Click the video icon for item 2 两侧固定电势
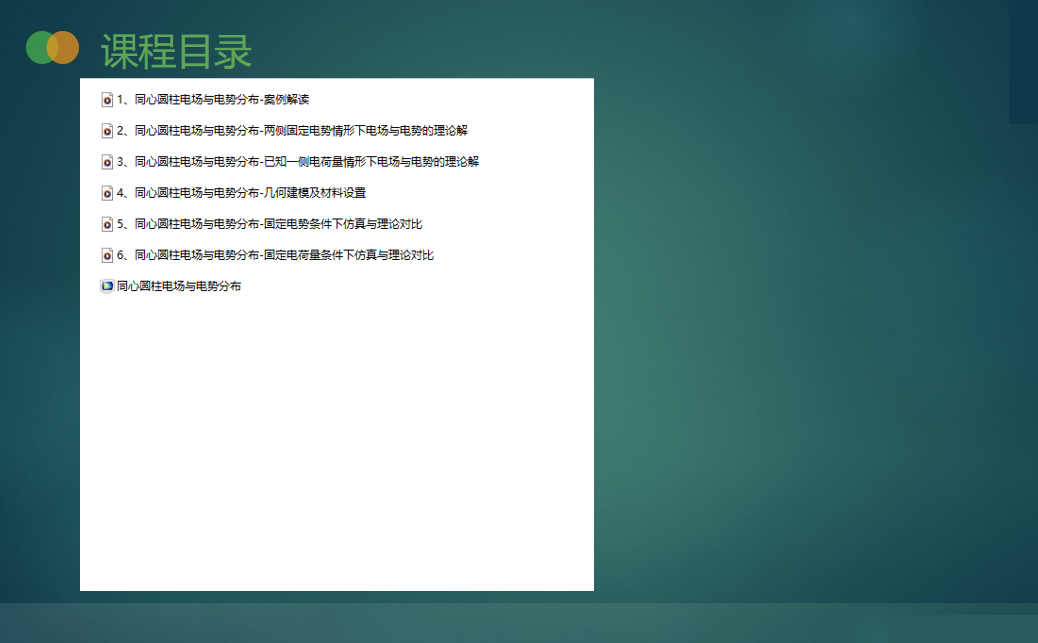The width and height of the screenshot is (1038, 643). (x=107, y=130)
